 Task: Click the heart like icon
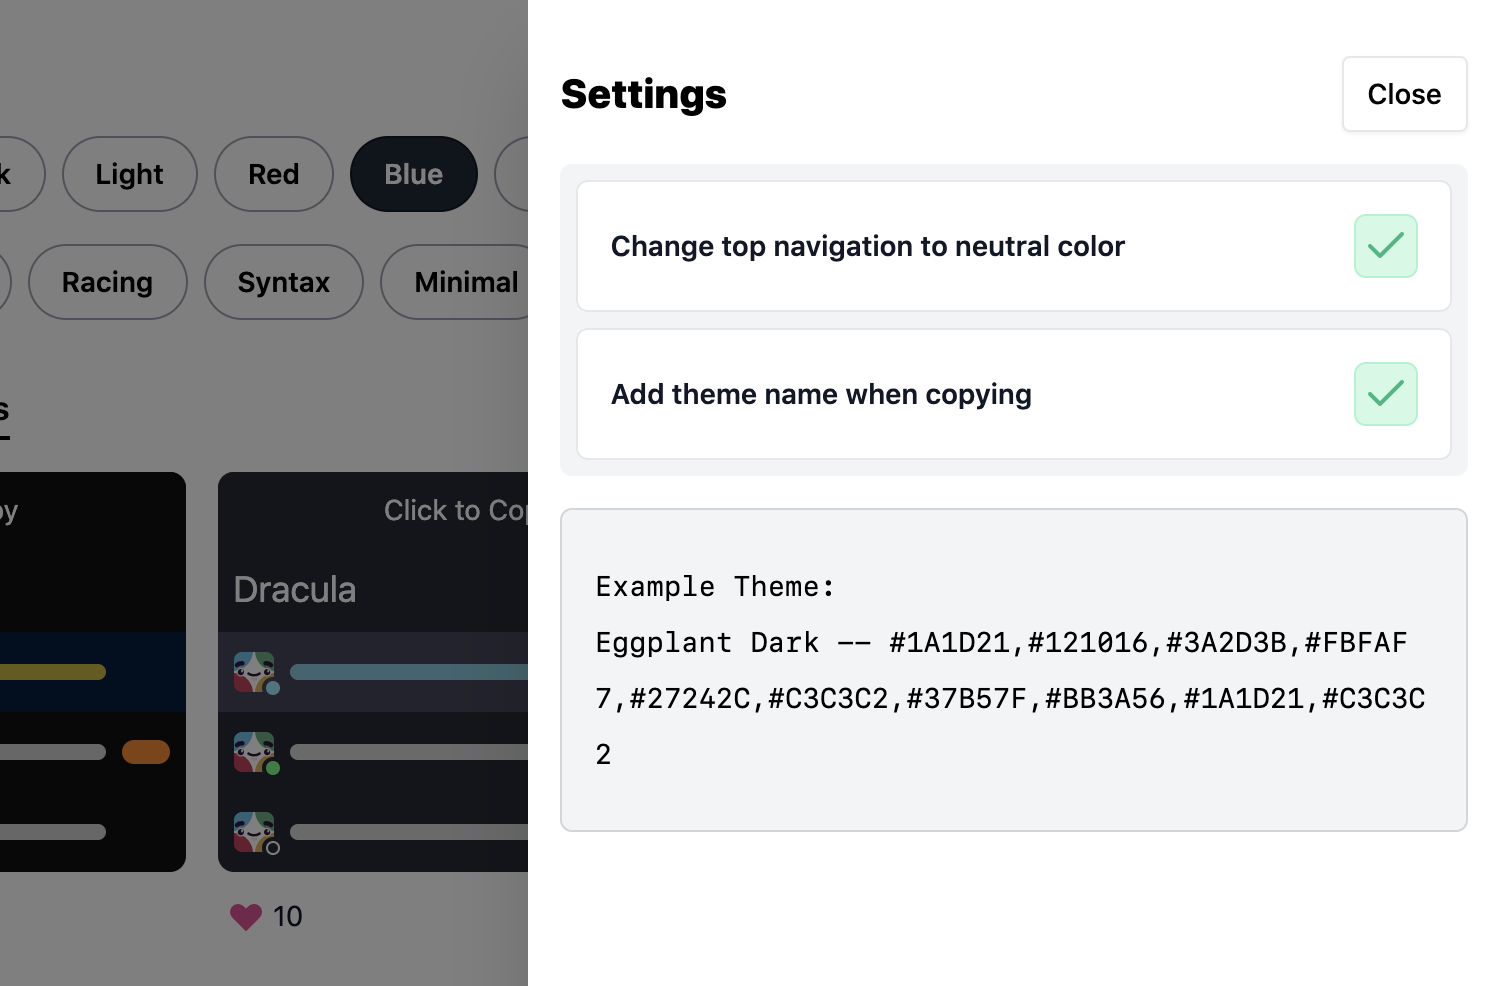pos(245,917)
